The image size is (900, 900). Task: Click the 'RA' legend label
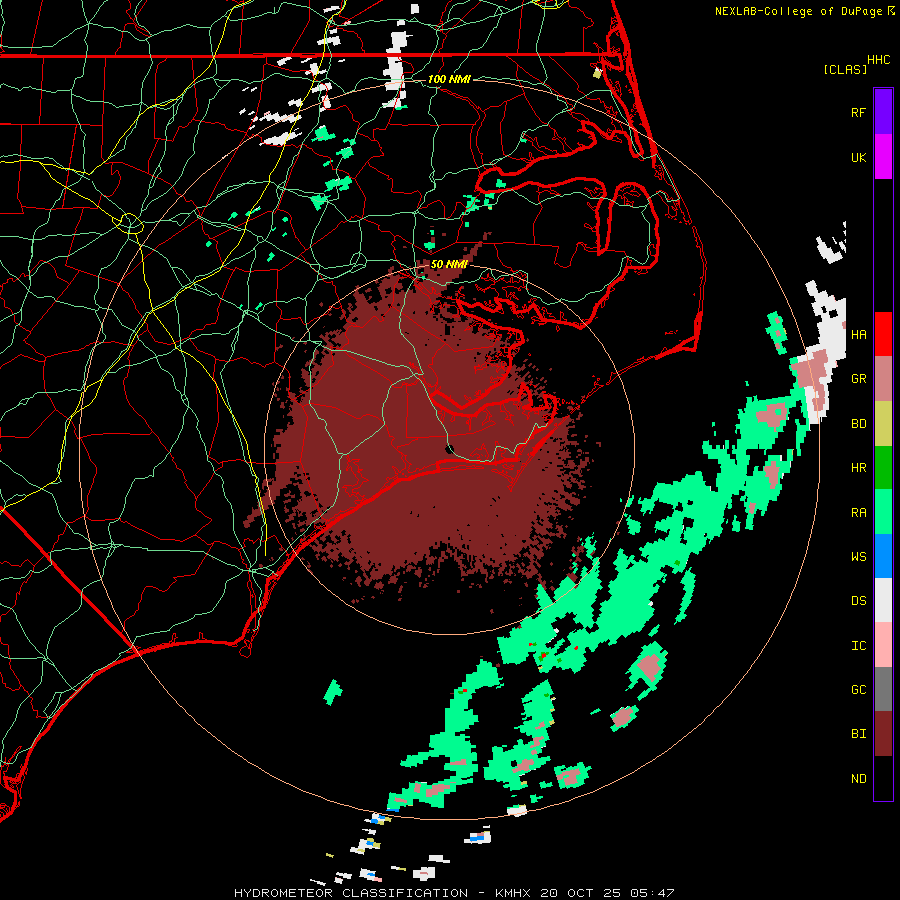[858, 513]
